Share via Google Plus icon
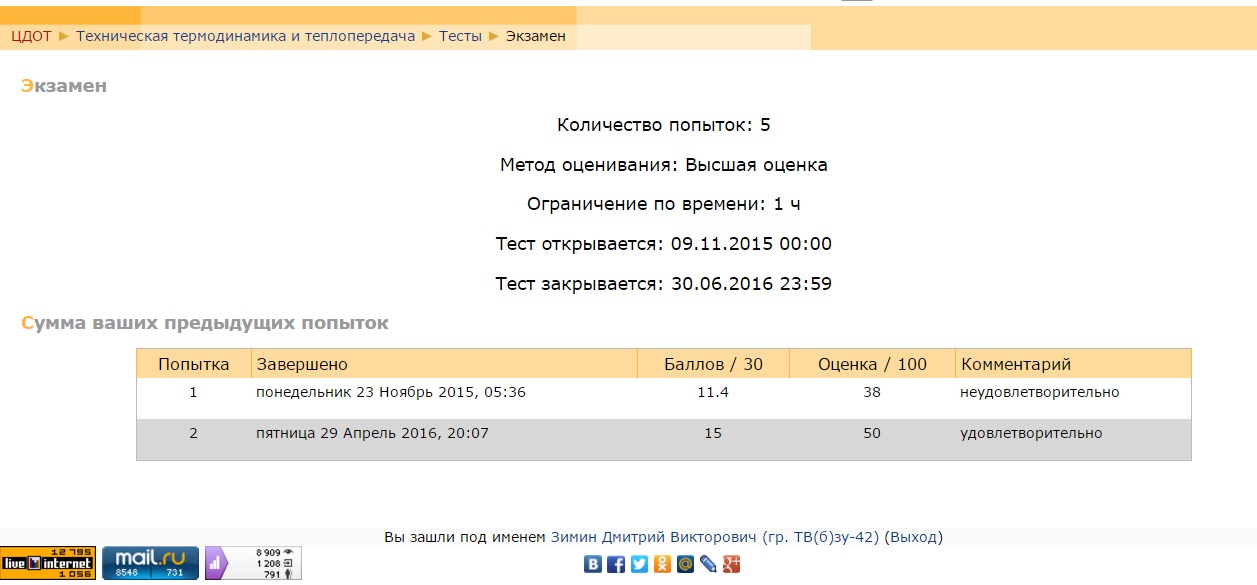 (731, 564)
